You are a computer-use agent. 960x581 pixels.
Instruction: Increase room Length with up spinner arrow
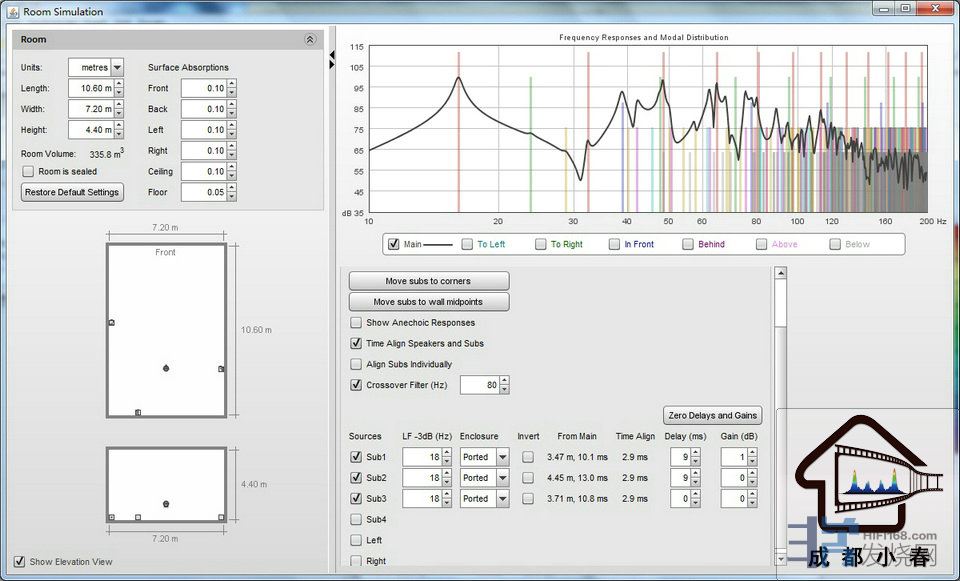[x=119, y=84]
